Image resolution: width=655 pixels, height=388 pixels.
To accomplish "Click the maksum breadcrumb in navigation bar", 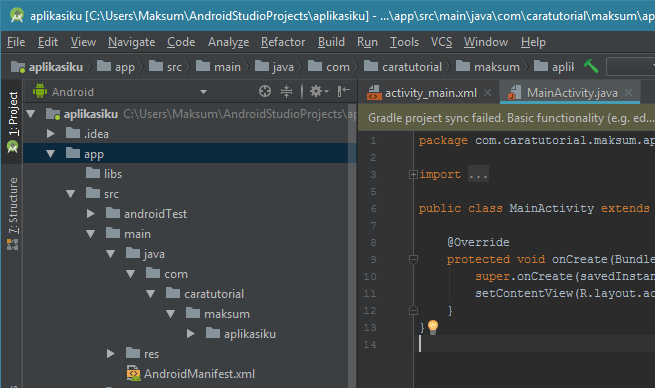I will tap(488, 67).
